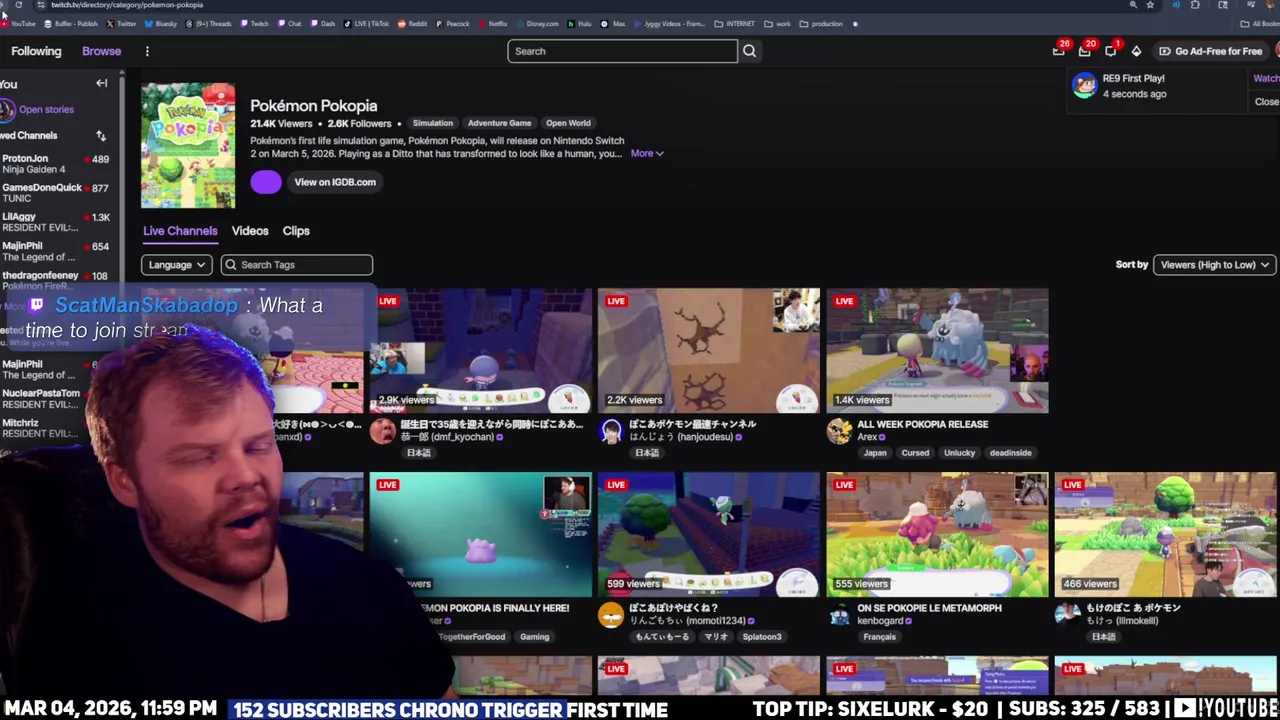Screen dimensions: 1280x720
Task: Open the Language filter dropdown
Action: (176, 265)
